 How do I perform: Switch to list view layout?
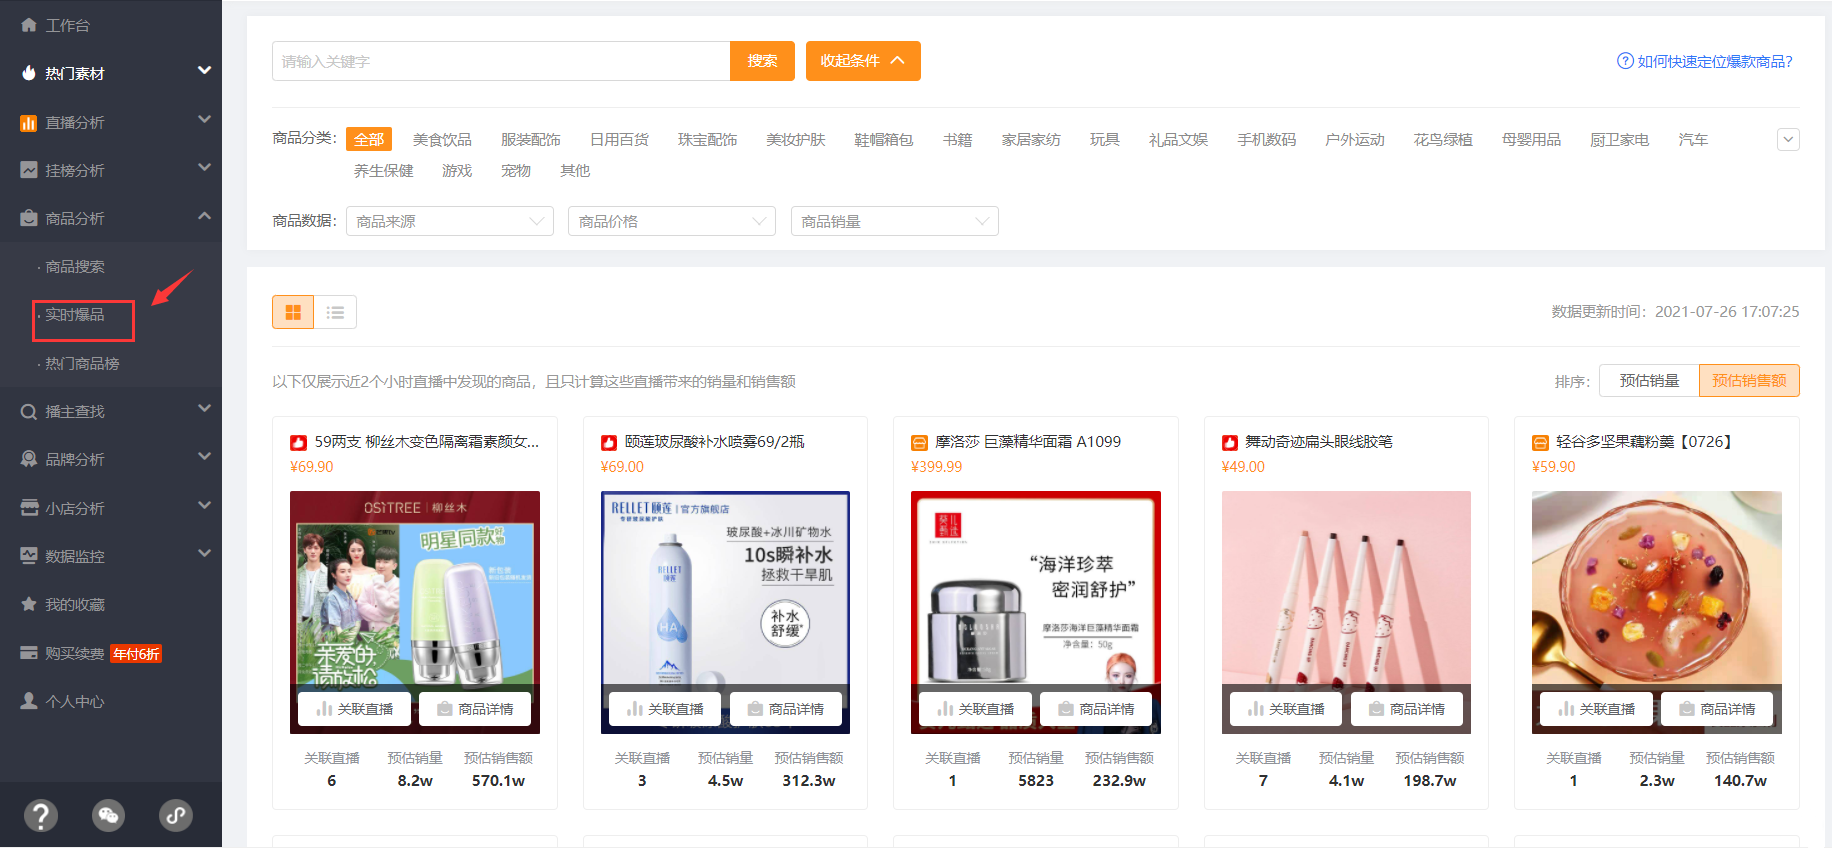click(335, 312)
